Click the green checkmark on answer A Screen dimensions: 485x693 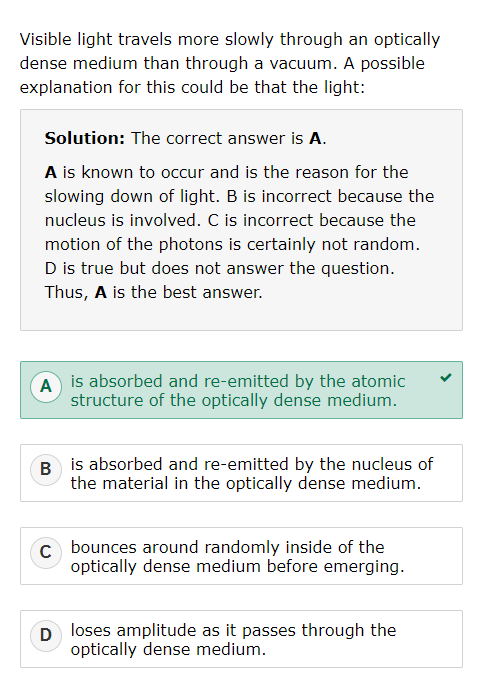[446, 377]
